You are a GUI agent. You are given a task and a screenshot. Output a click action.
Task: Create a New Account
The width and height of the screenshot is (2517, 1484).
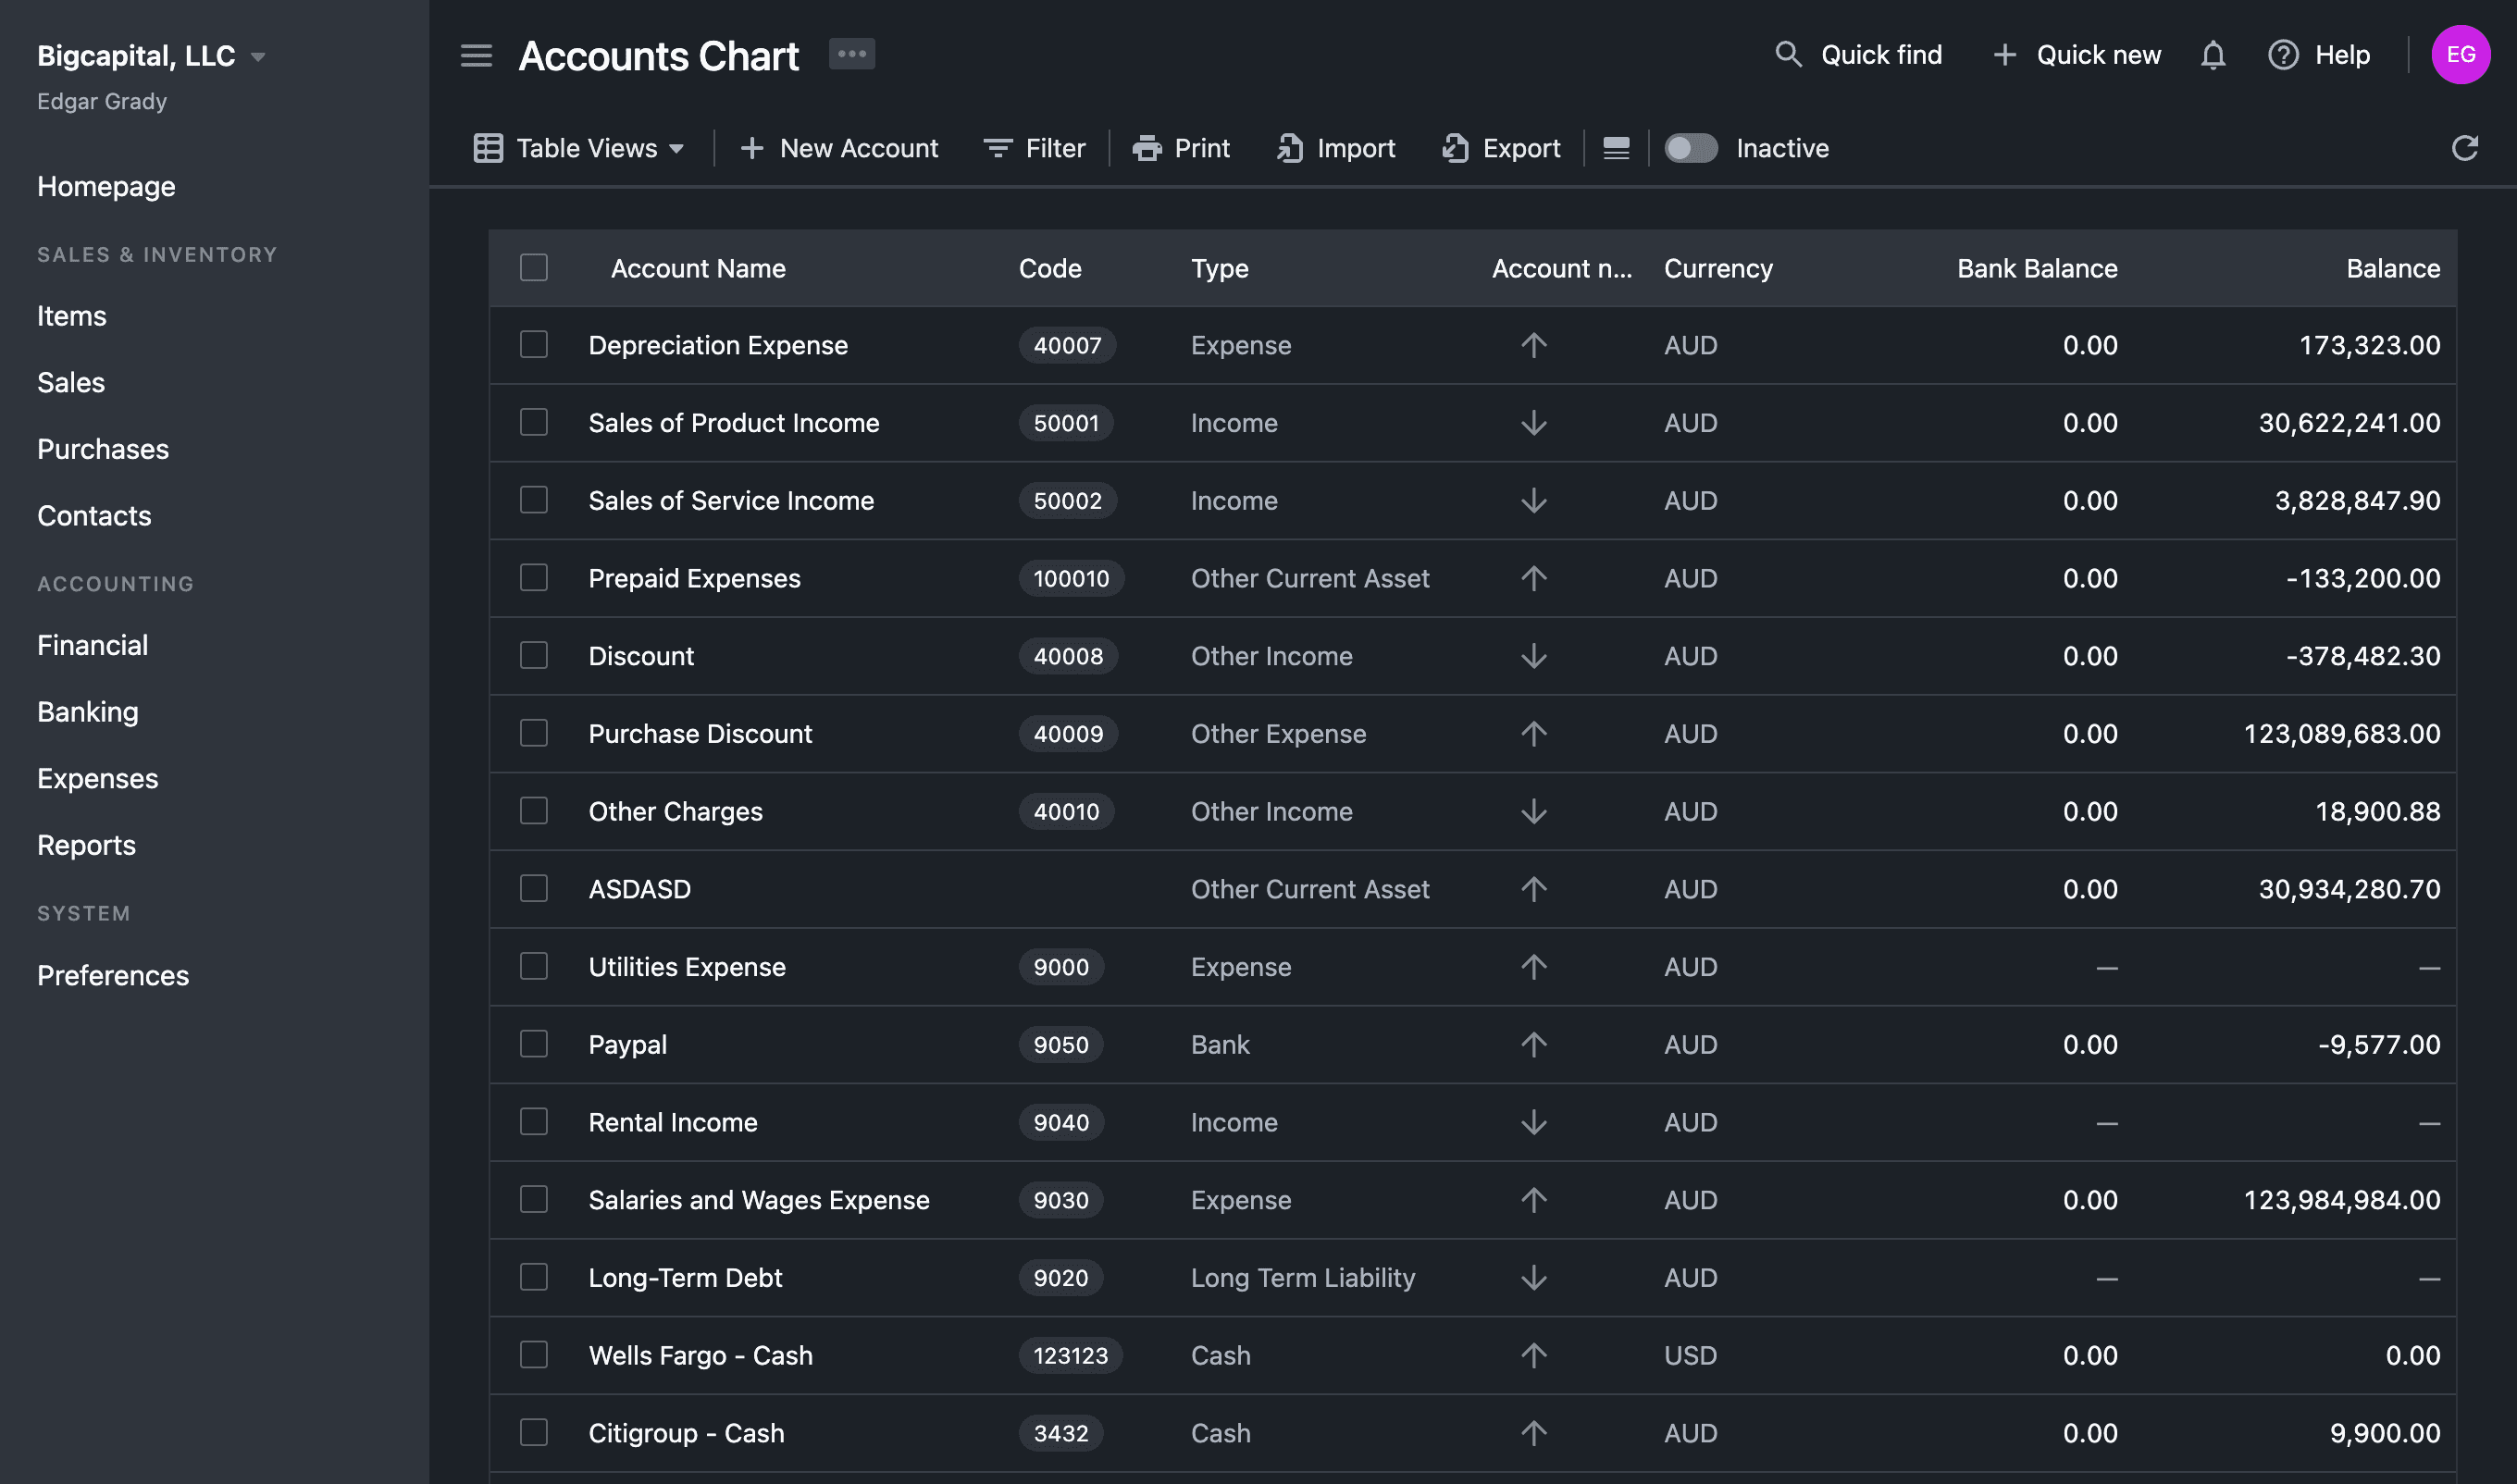839,148
